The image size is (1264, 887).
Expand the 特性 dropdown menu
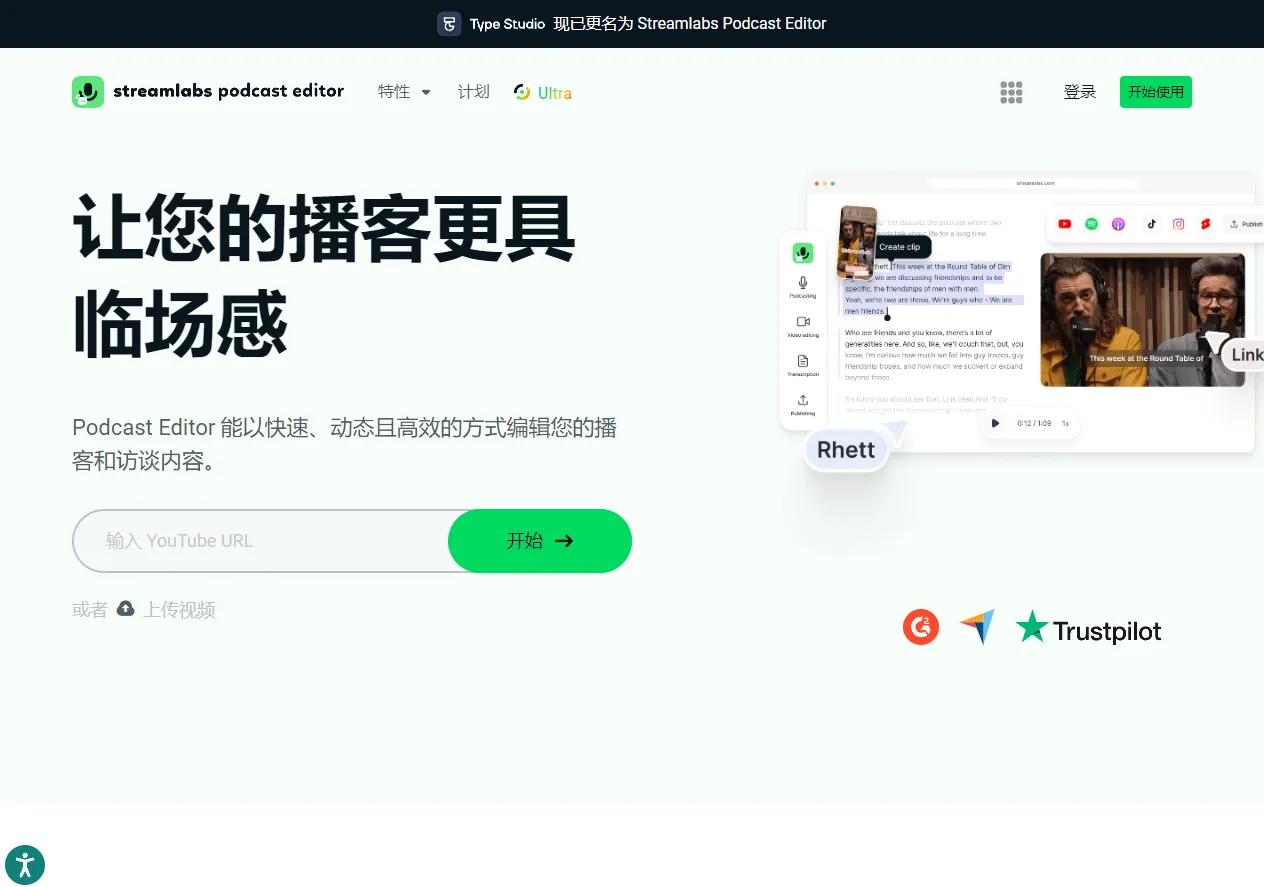tap(404, 92)
